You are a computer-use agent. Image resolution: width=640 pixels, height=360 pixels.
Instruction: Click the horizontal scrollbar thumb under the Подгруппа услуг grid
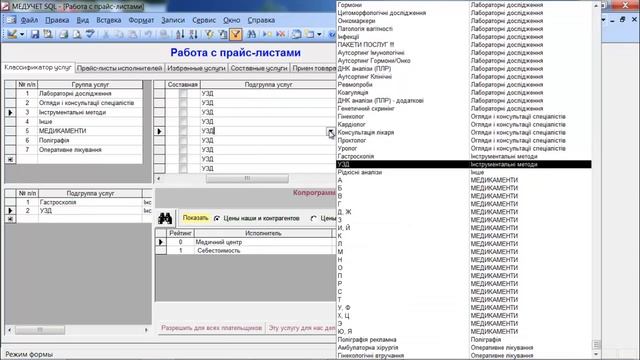(x=247, y=178)
